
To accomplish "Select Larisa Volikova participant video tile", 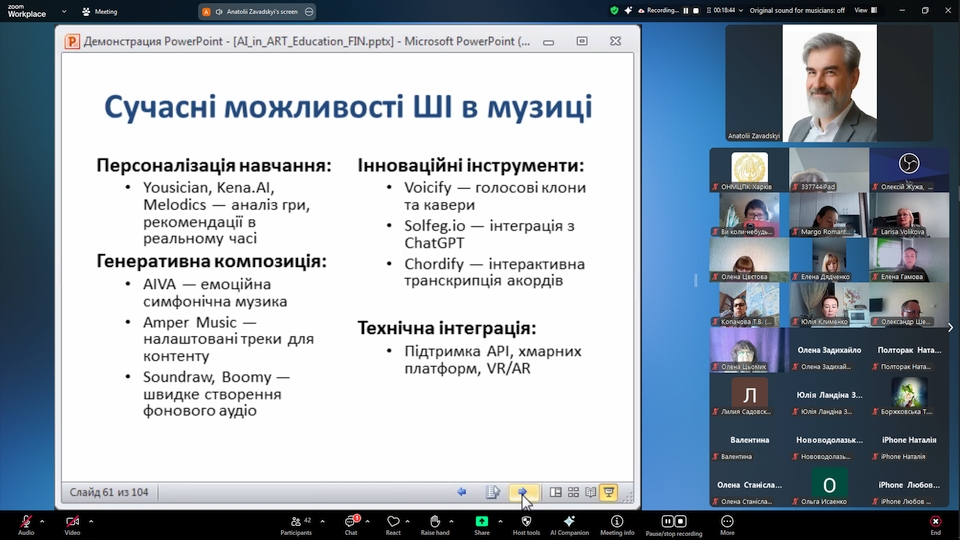I will click(909, 214).
